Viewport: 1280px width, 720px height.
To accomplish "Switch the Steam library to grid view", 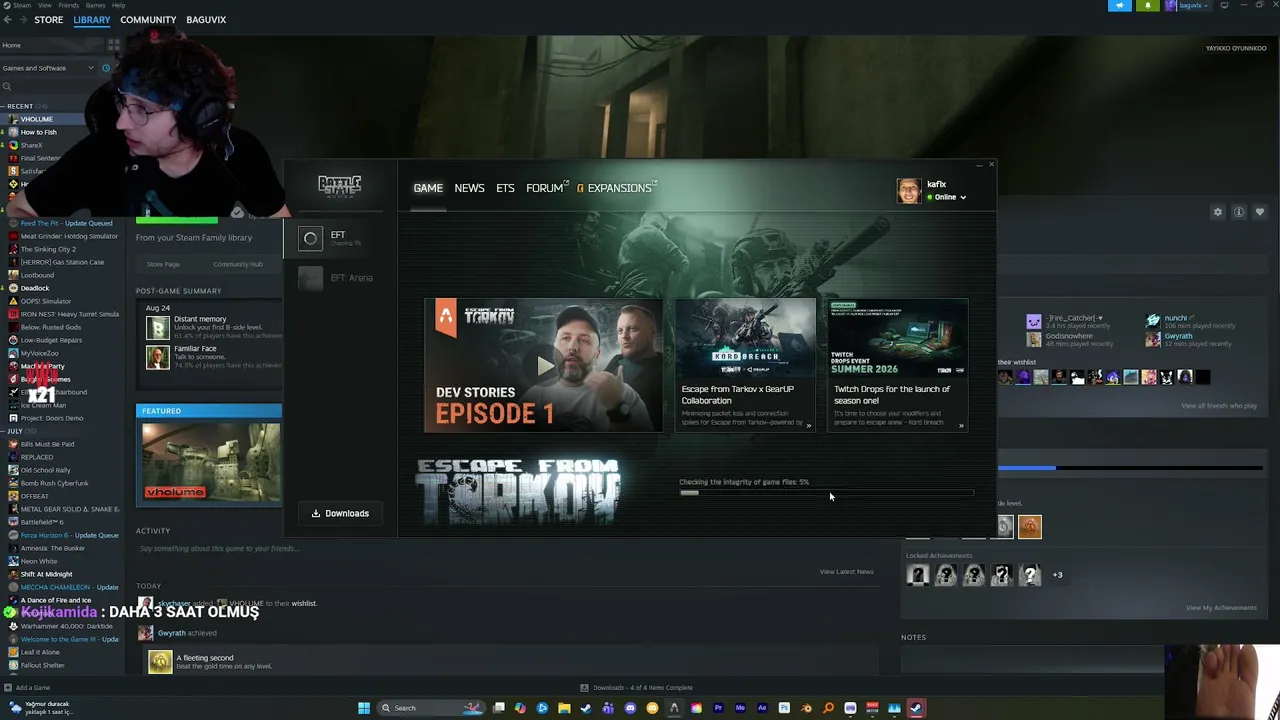I will pos(114,45).
